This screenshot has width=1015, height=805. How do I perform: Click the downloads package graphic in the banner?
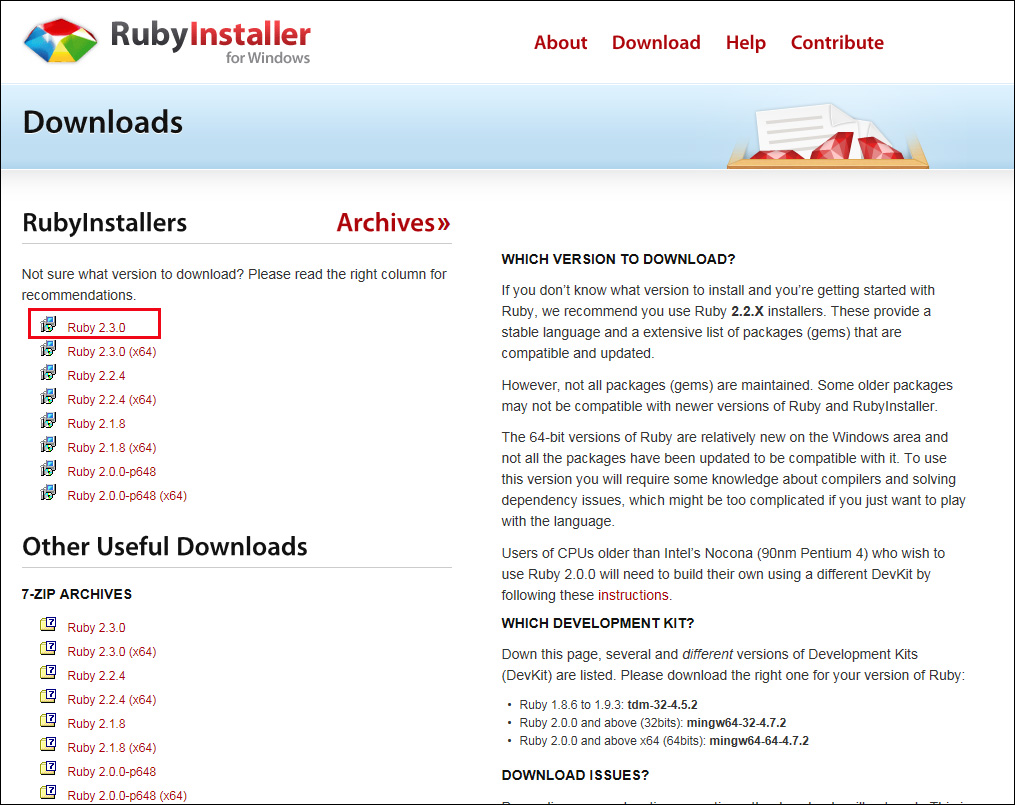(828, 135)
